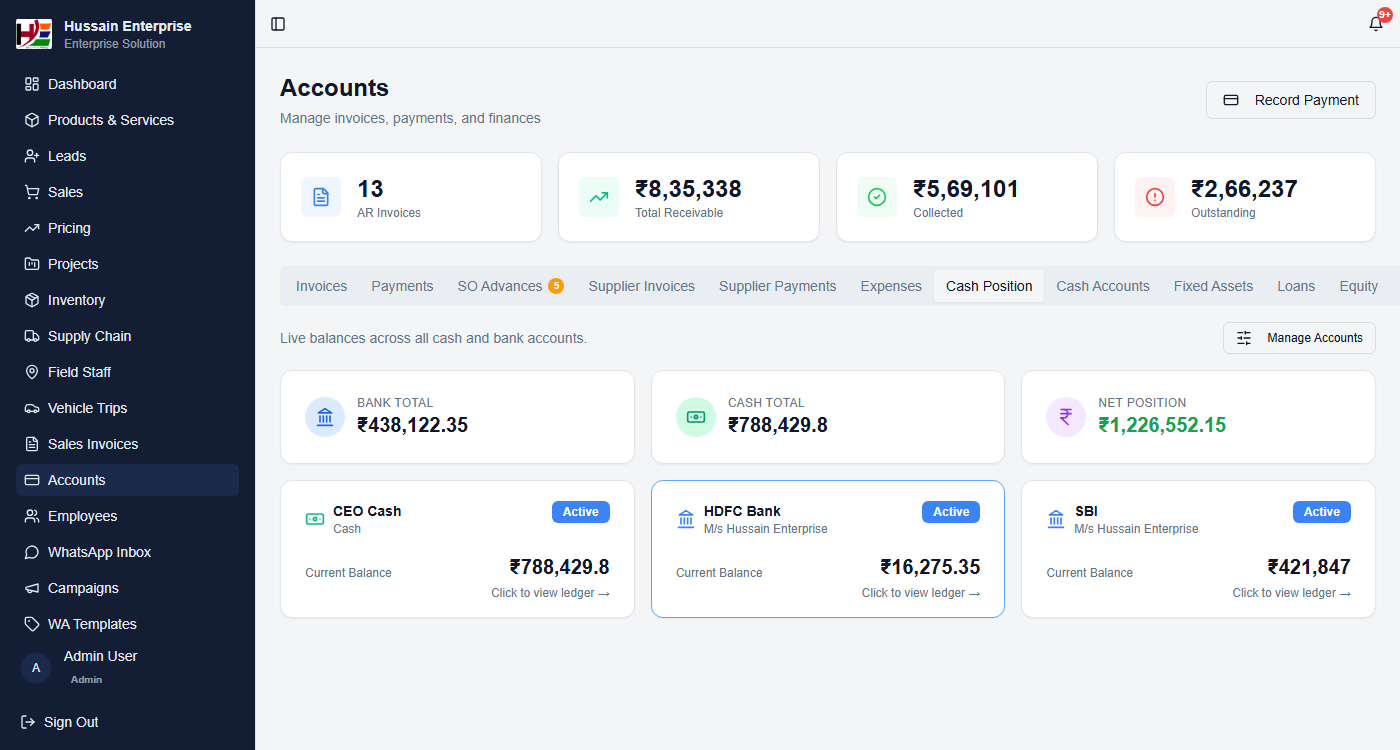Open the Cash Accounts tab
Viewport: 1400px width, 750px height.
coord(1103,286)
